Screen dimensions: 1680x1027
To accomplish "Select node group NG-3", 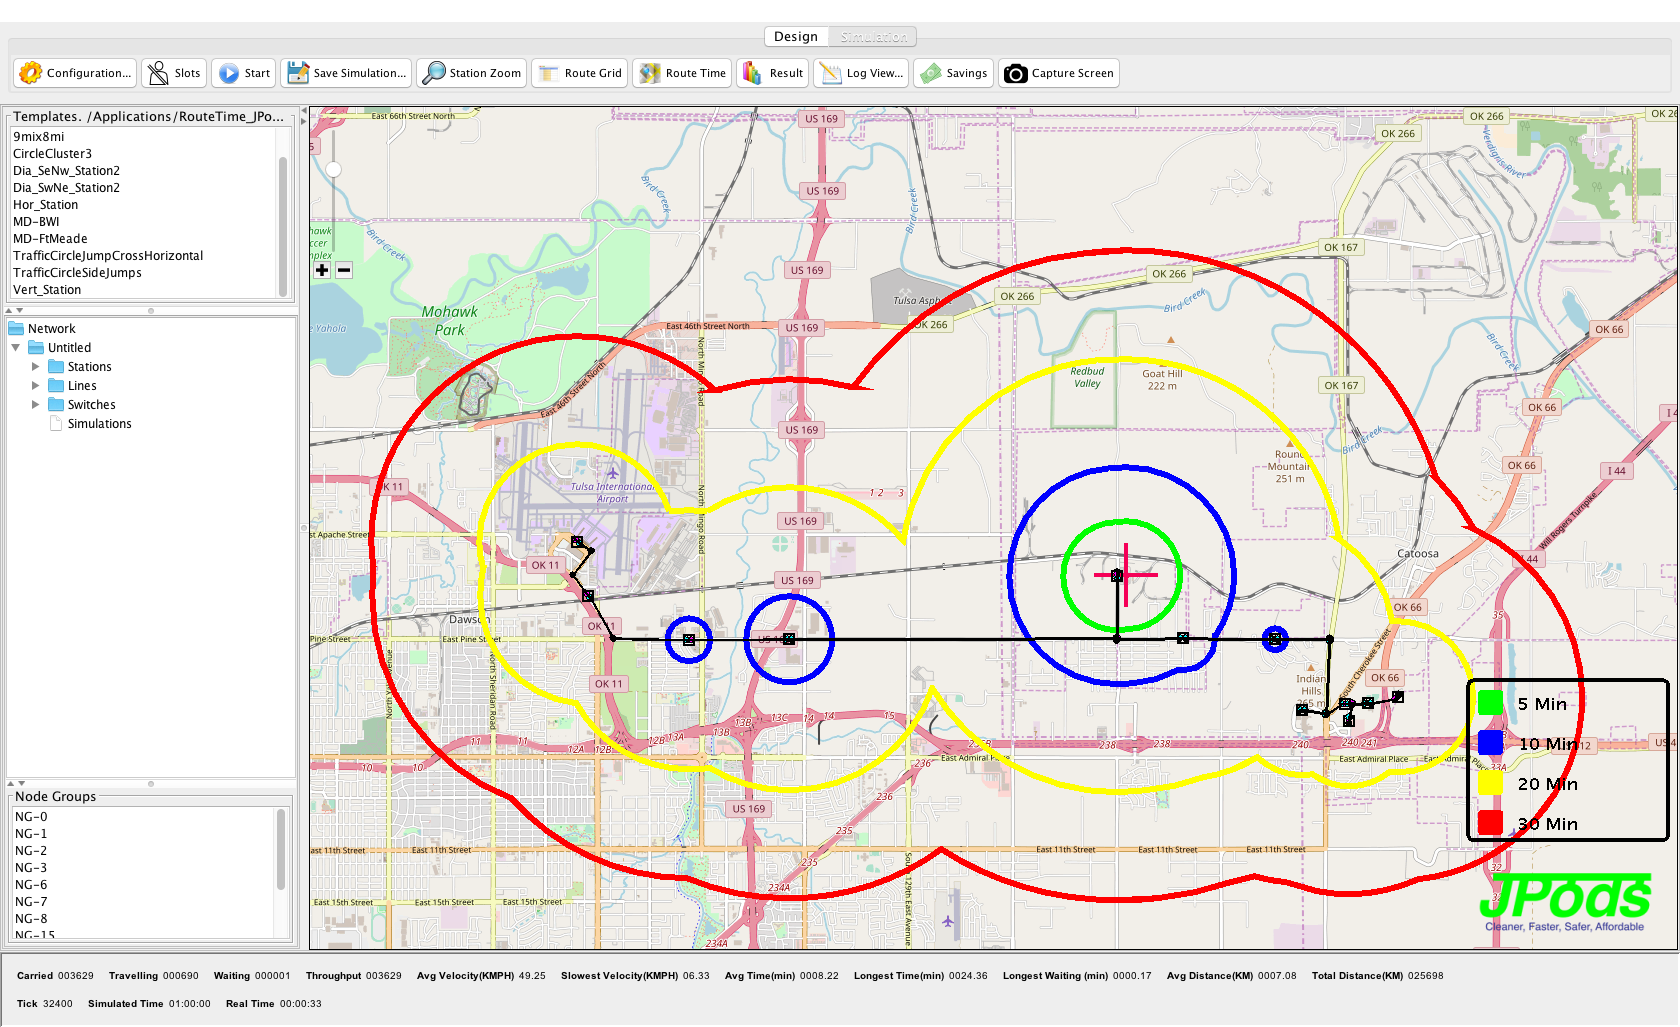I will [x=31, y=868].
